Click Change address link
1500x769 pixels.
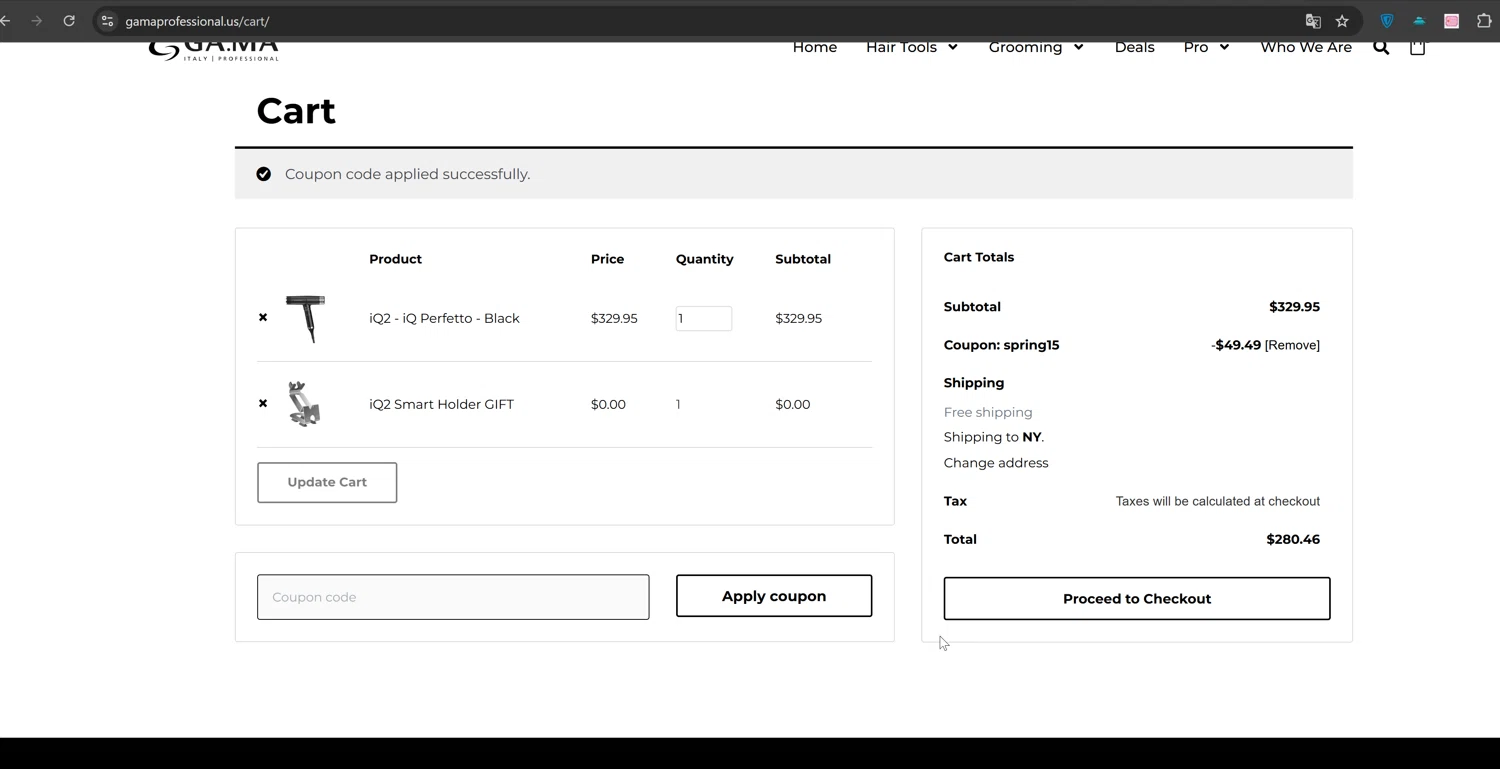996,463
